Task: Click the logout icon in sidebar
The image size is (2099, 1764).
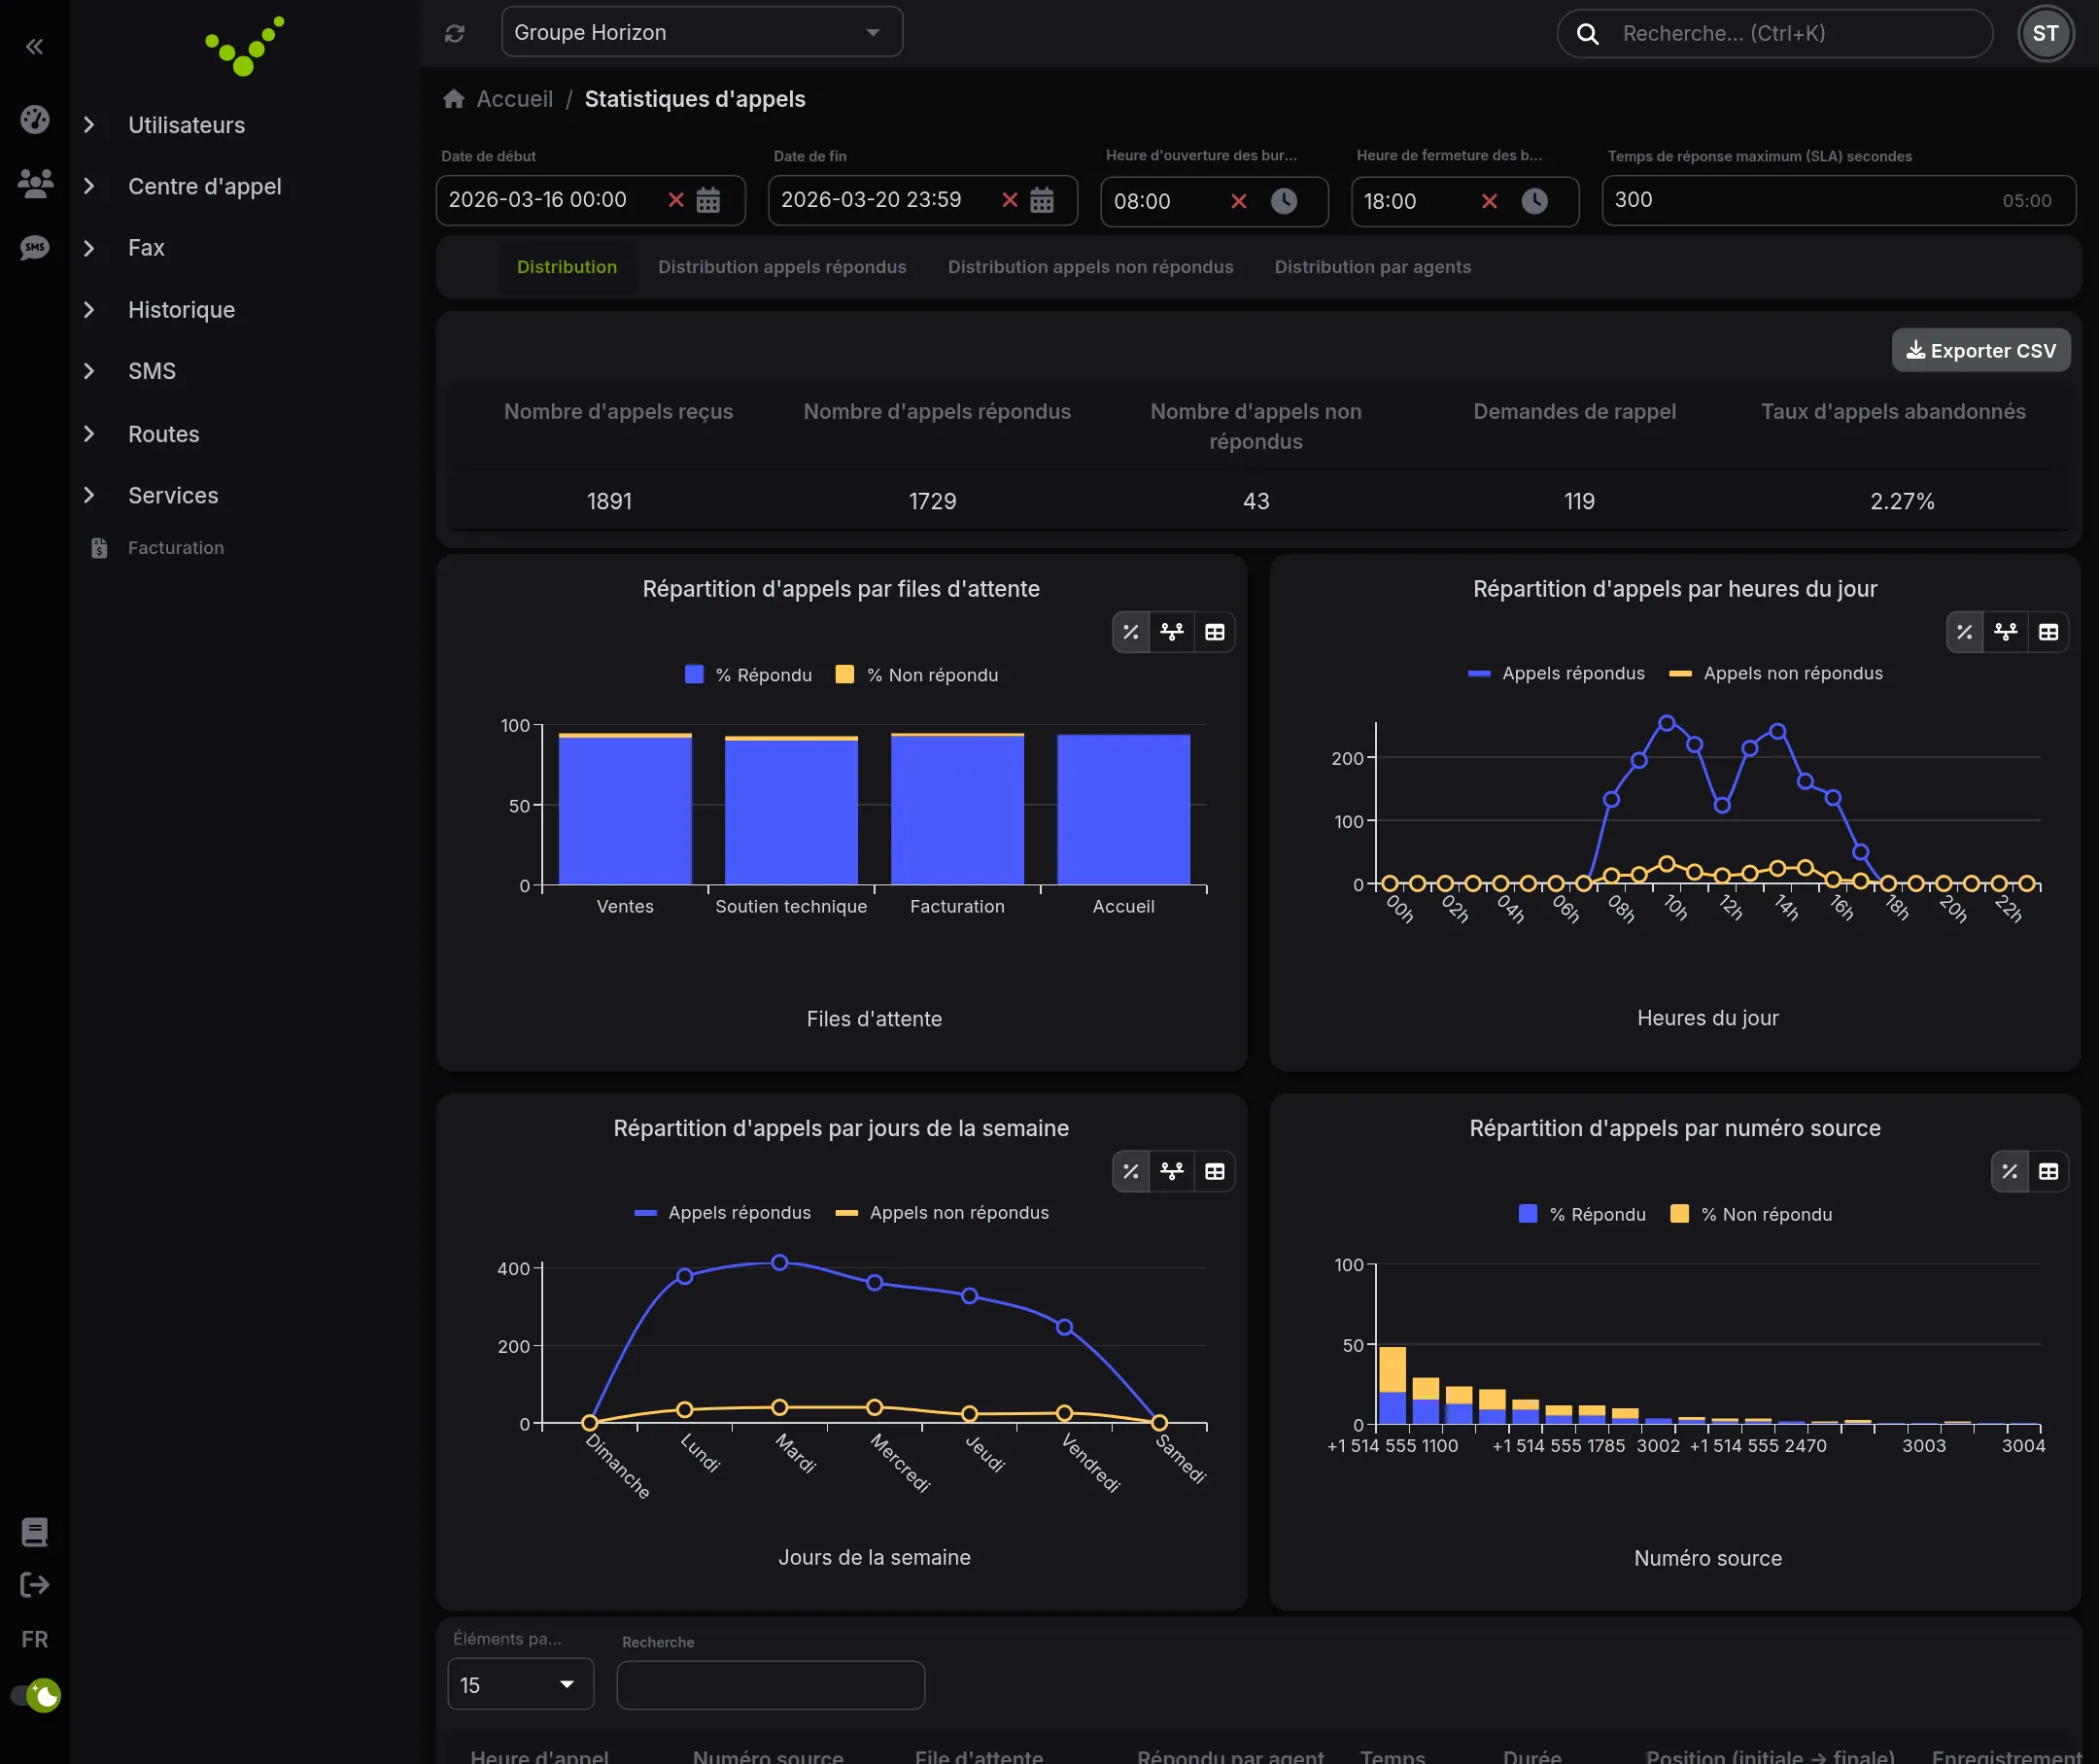Action: (35, 1584)
